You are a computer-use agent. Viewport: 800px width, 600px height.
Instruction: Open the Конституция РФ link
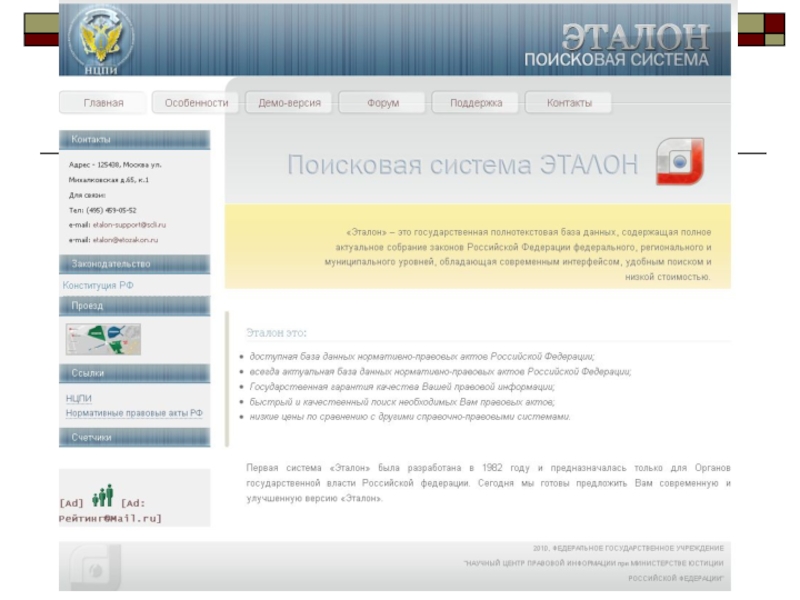click(98, 285)
